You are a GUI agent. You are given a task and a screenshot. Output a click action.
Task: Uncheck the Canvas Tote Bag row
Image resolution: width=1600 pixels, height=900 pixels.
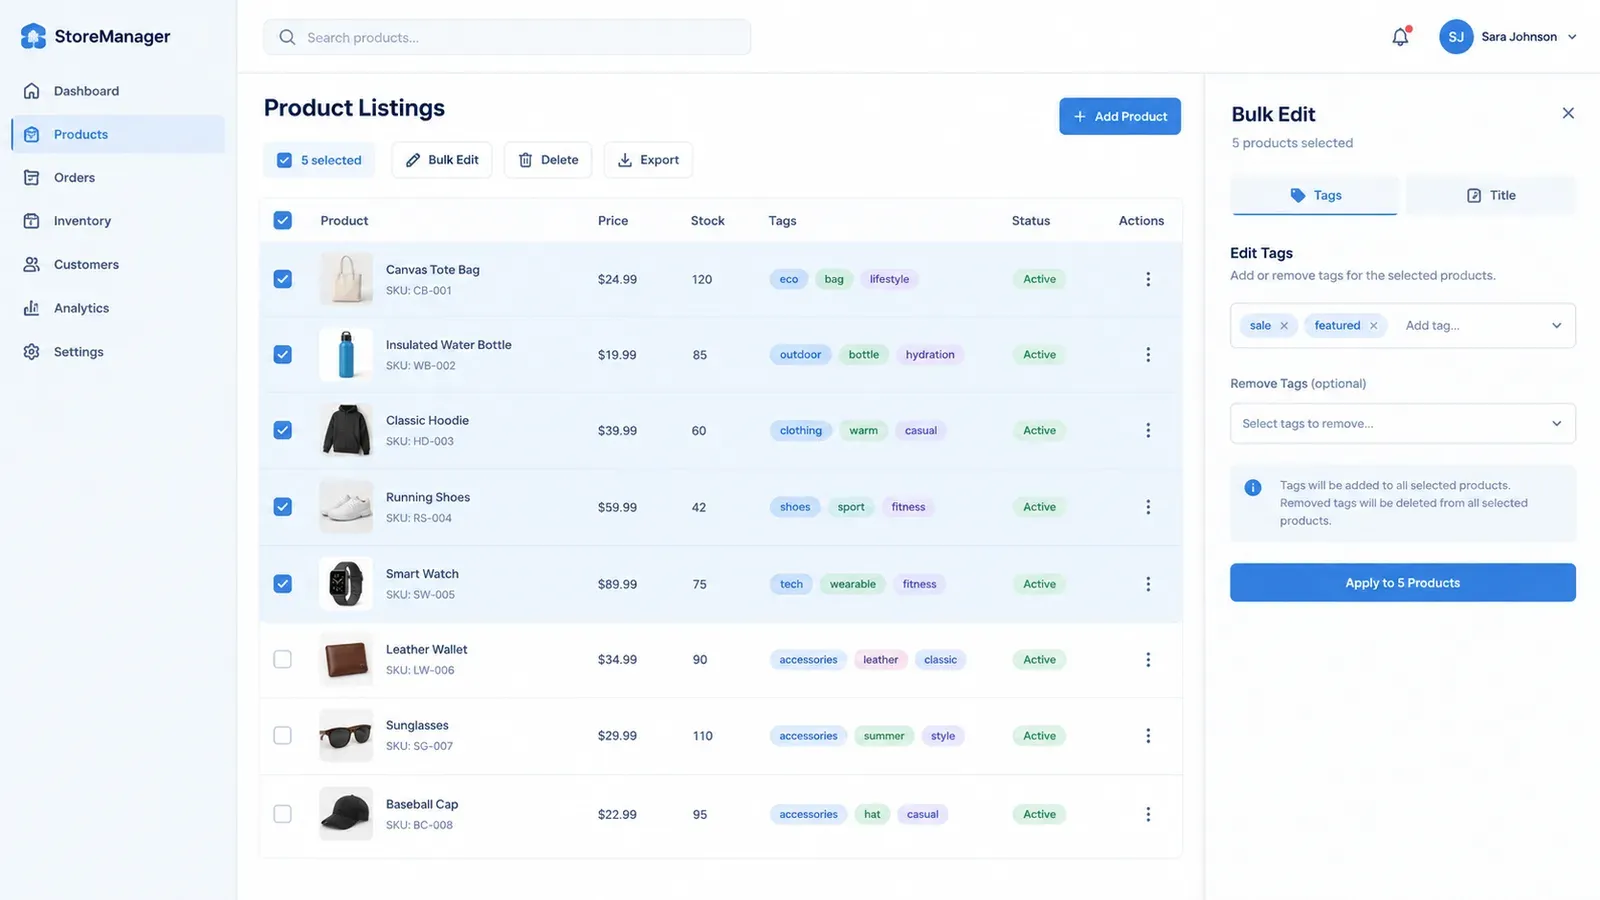tap(283, 279)
